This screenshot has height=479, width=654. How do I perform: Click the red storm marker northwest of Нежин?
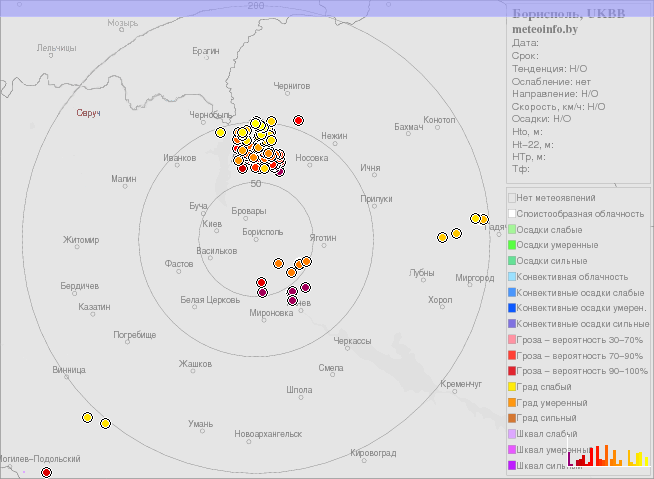pyautogui.click(x=298, y=121)
